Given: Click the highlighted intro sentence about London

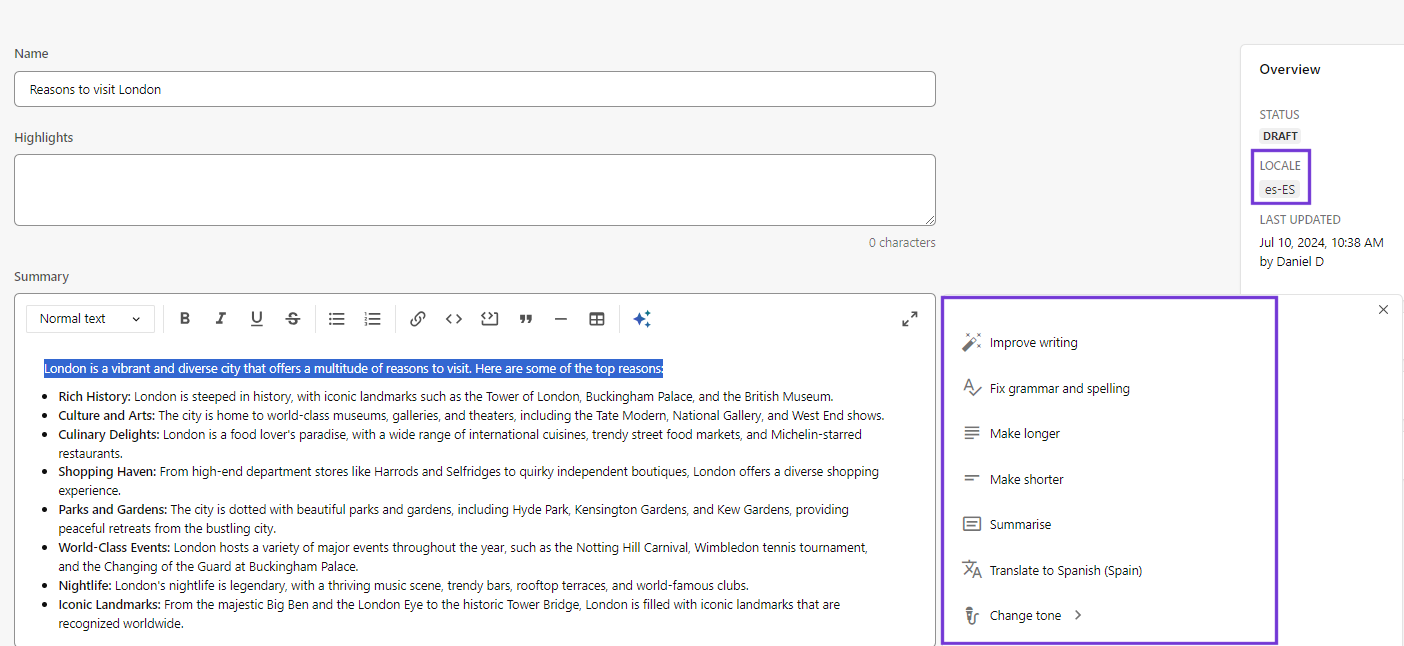Looking at the screenshot, I should (x=353, y=368).
